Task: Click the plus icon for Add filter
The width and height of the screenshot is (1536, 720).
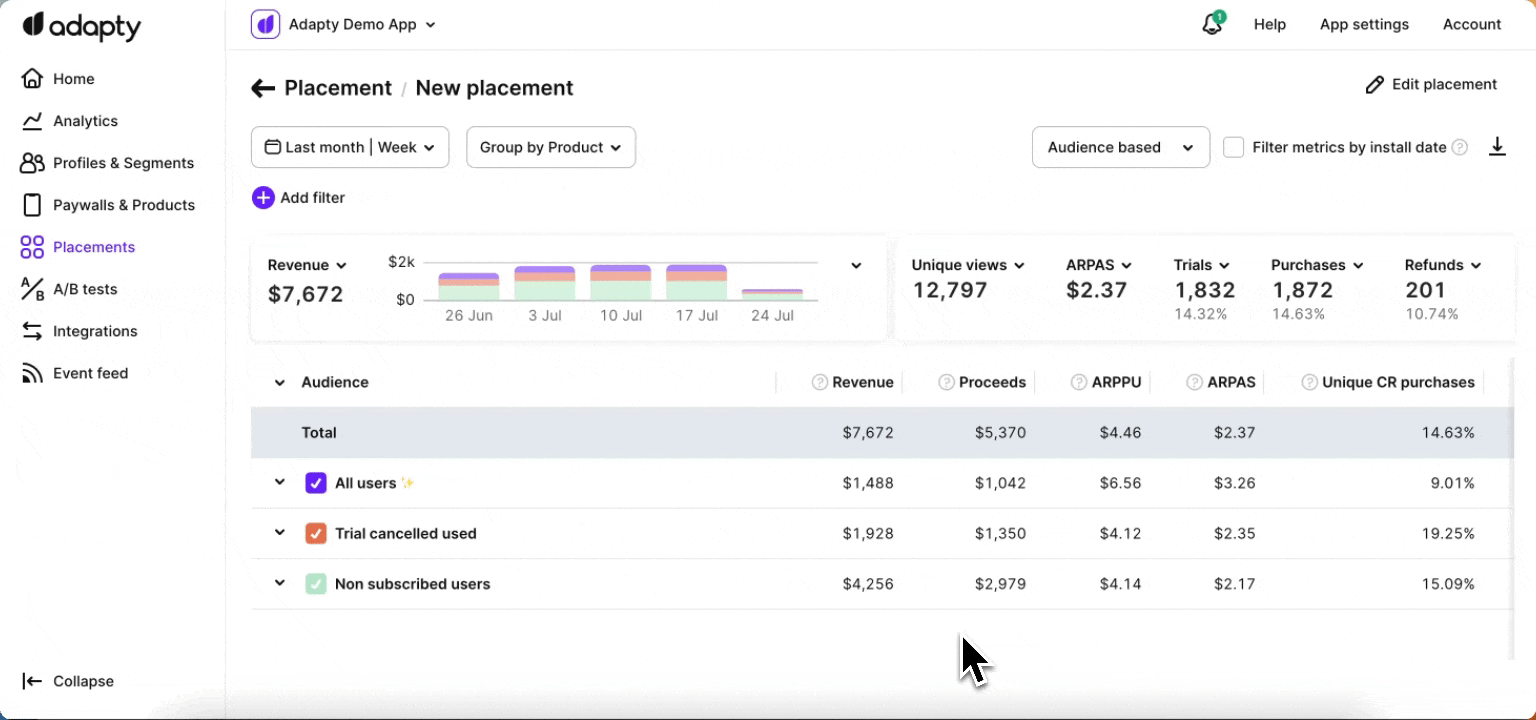Action: pos(263,198)
